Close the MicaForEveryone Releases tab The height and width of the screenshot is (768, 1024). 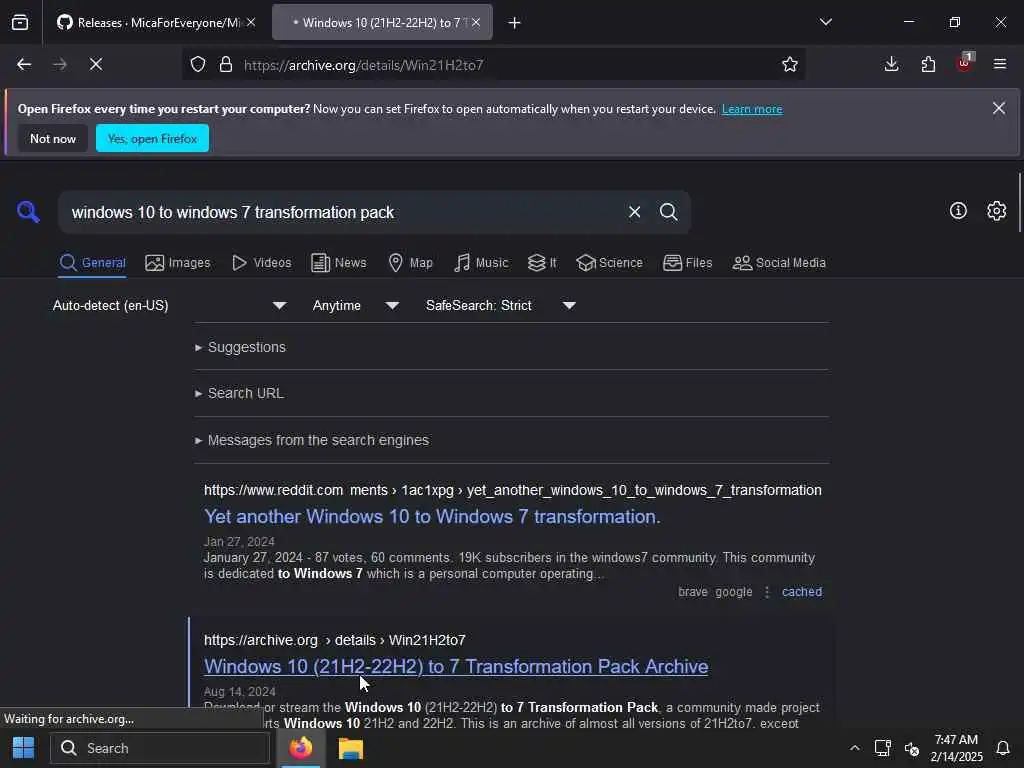point(251,22)
